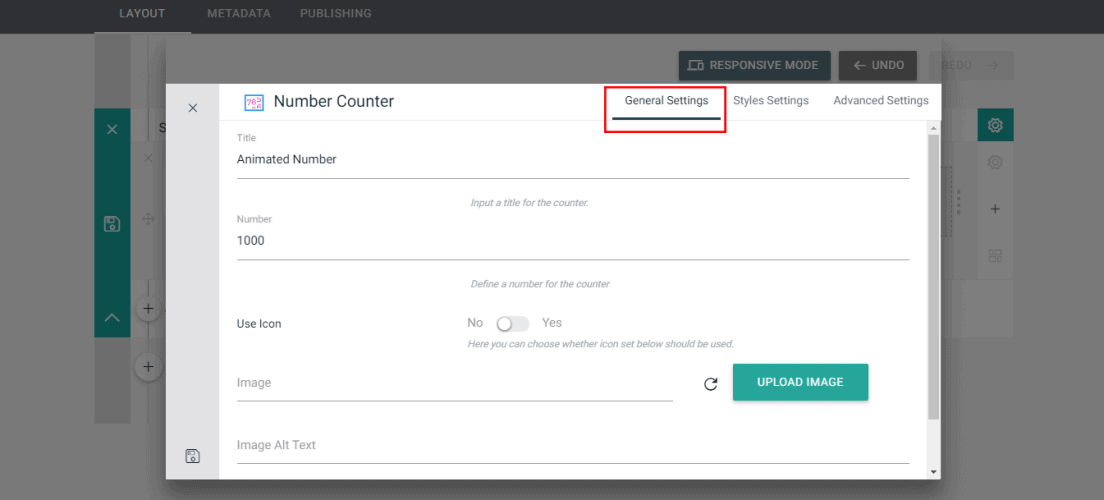Click the grid layout icon on the right

995,256
